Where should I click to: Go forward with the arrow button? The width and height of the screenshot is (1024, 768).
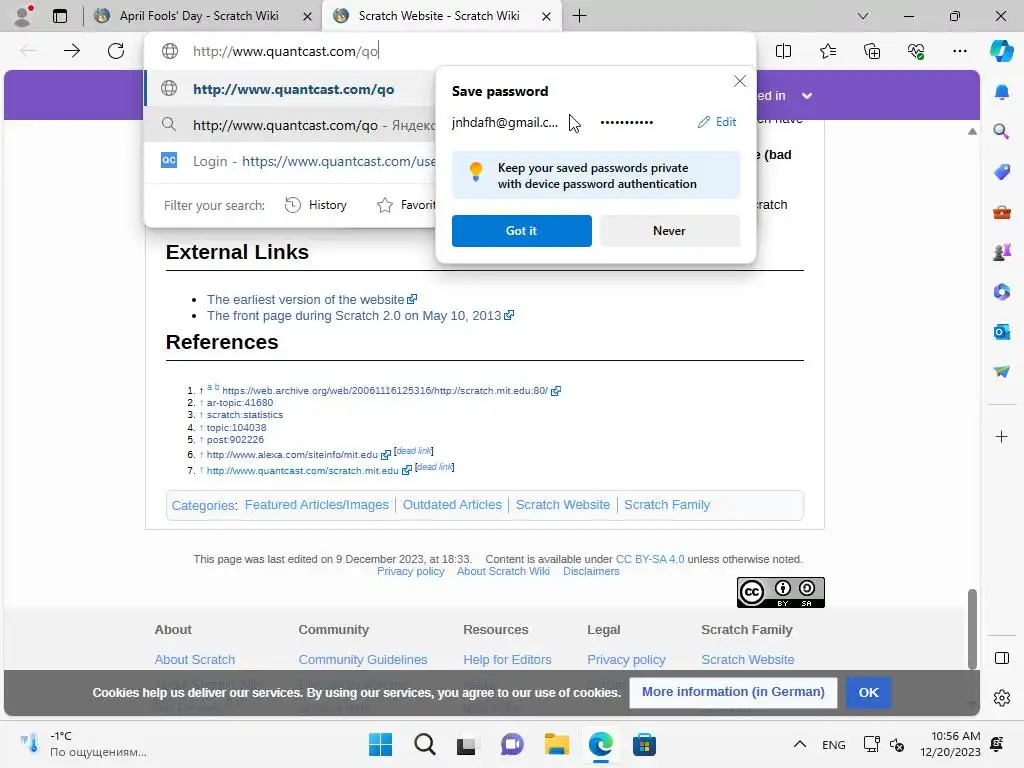pyautogui.click(x=72, y=51)
